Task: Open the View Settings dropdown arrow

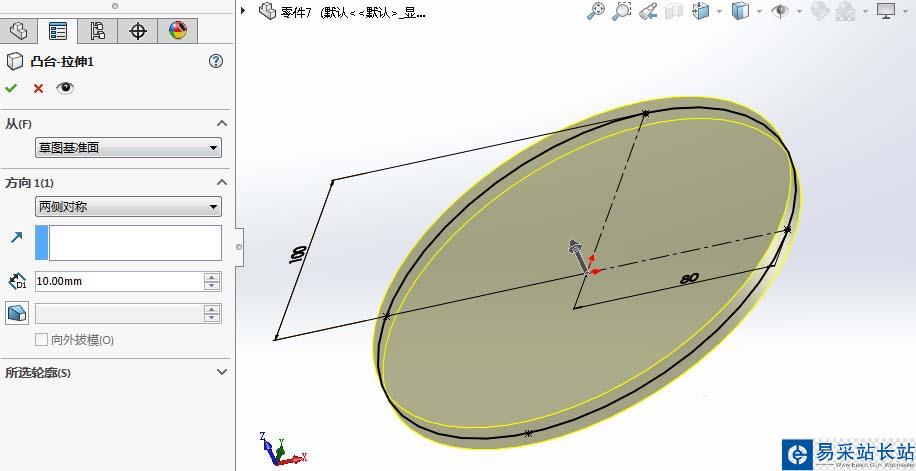Action: coord(905,11)
